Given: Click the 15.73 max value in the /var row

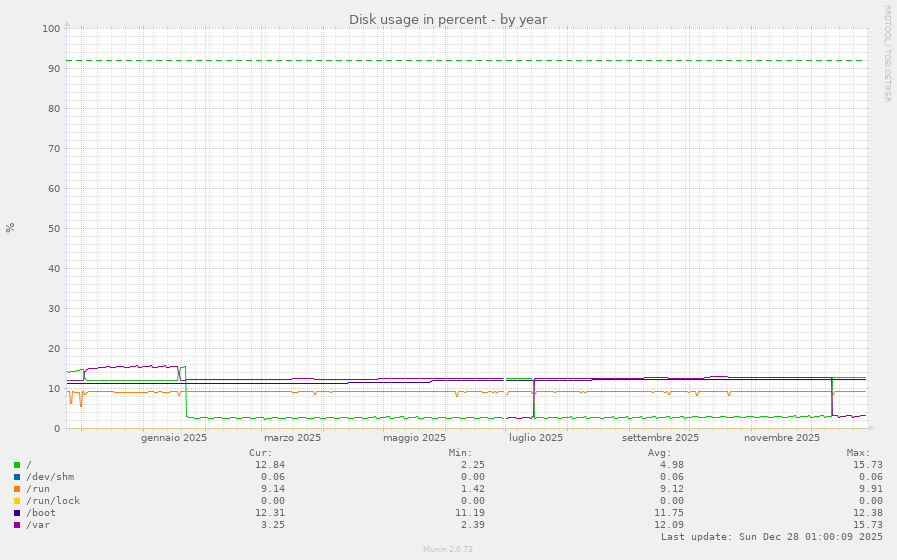Looking at the screenshot, I should (x=868, y=525).
